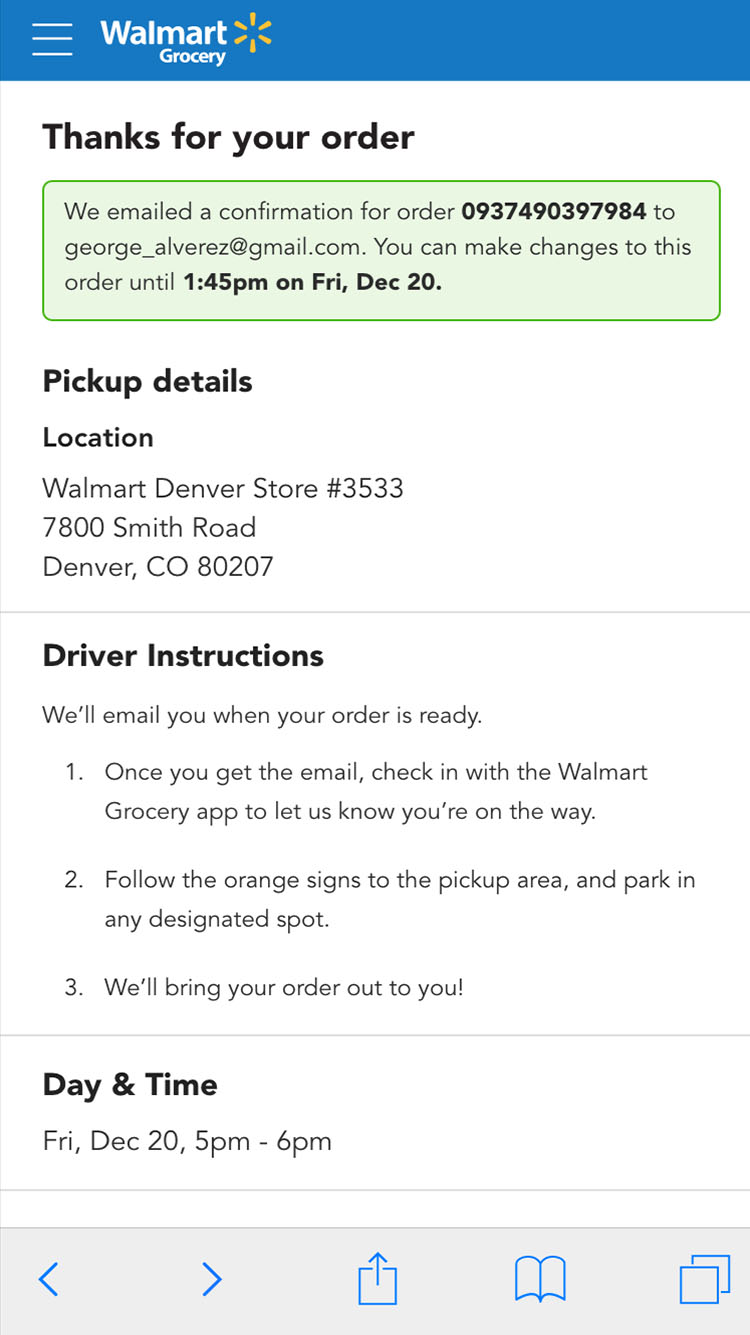The image size is (750, 1335).
Task: Open the browser share sheet
Action: (378, 1279)
